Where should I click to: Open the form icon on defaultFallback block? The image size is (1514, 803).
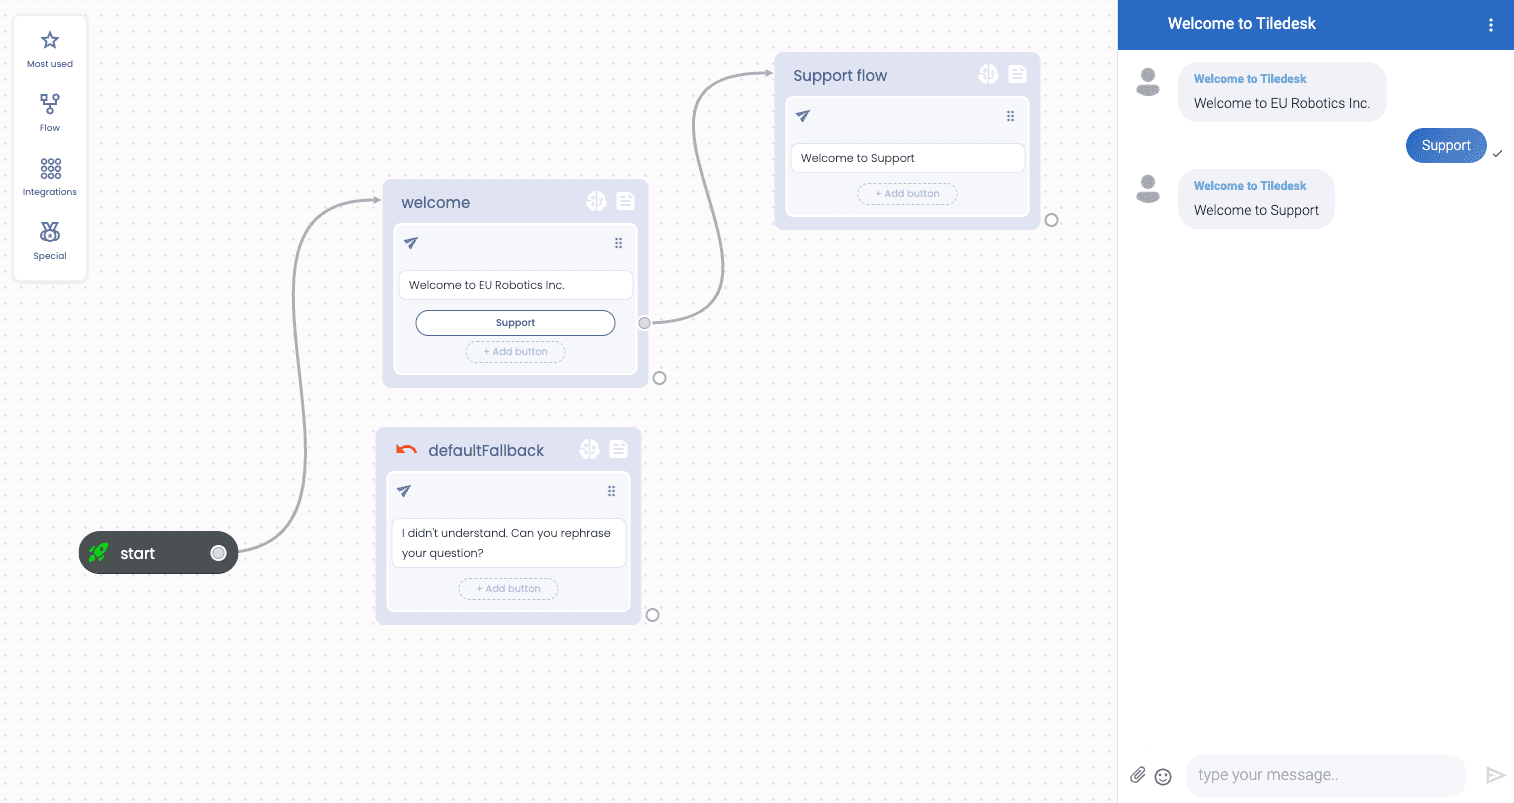619,449
